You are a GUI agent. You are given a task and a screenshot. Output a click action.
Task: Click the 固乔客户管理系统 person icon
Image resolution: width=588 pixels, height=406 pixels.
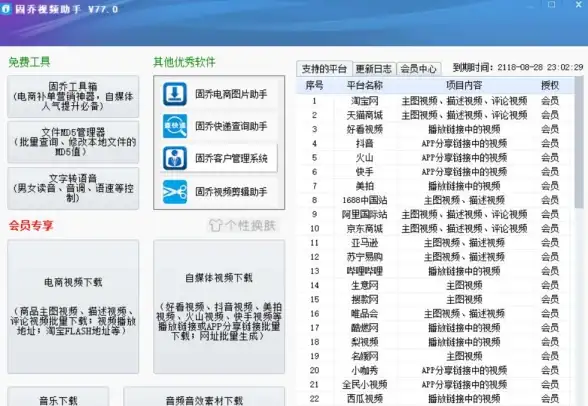[175, 158]
